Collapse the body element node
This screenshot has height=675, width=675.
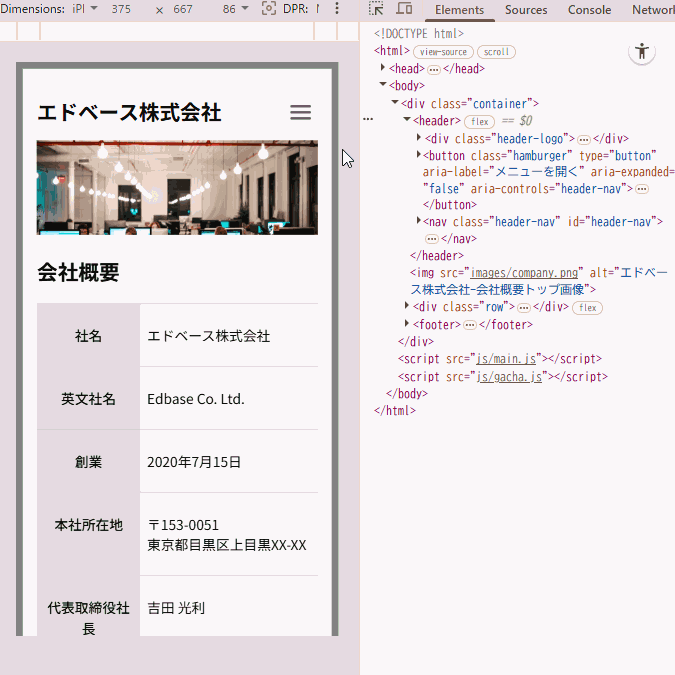coord(383,84)
